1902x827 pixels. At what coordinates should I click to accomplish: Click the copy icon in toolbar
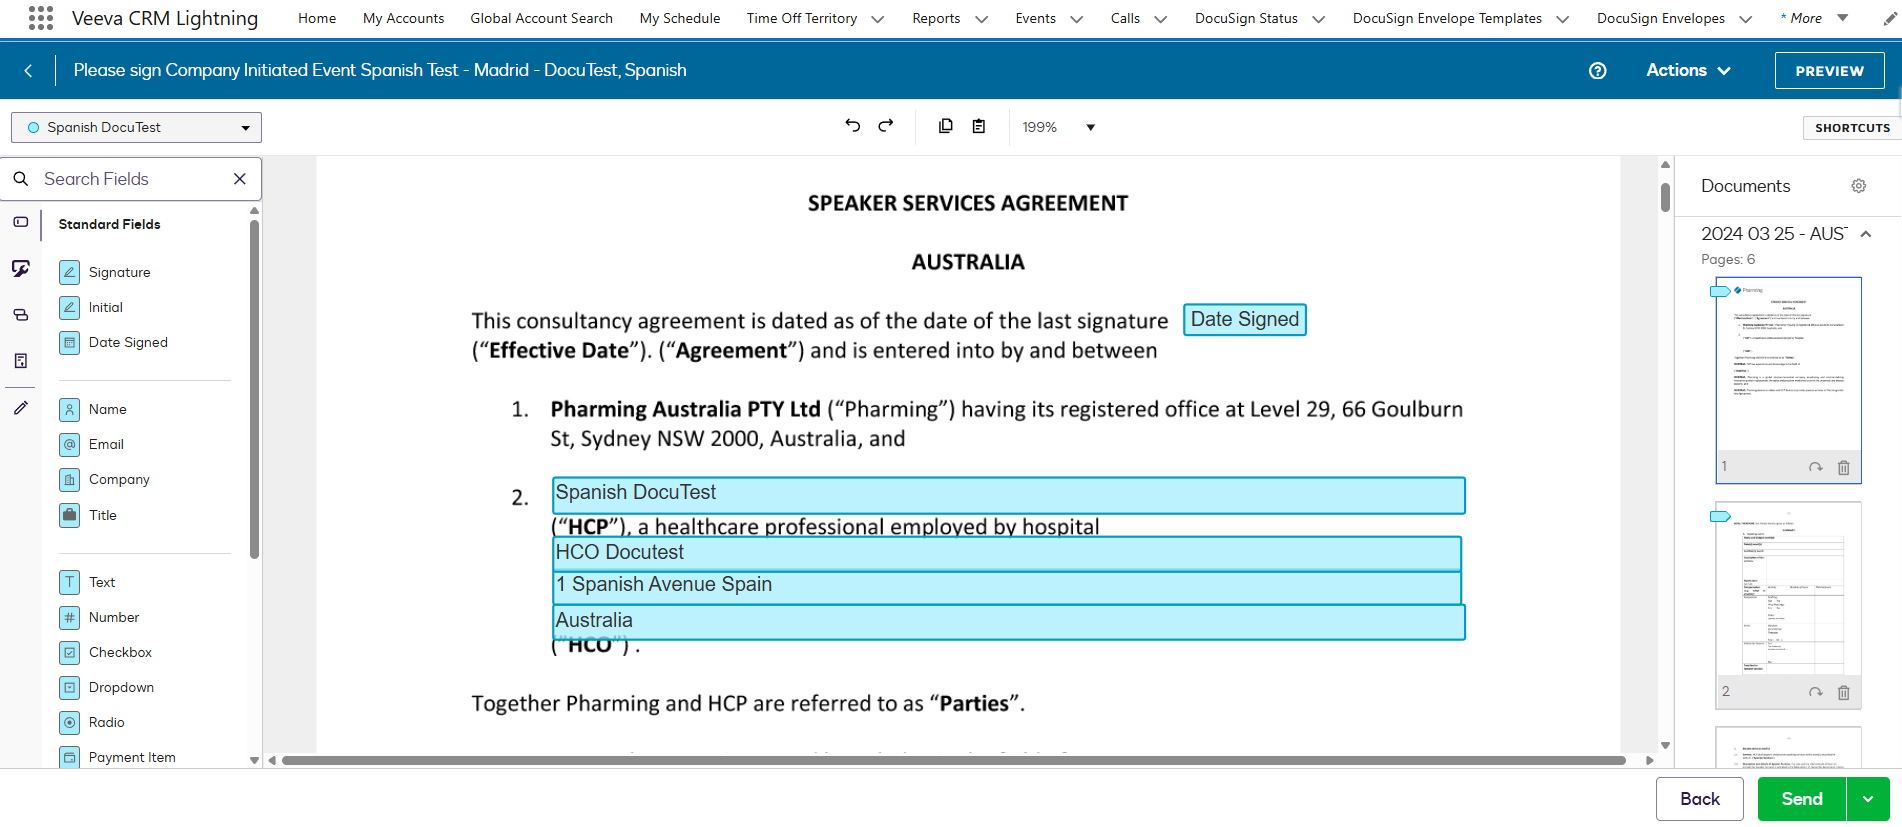pos(945,126)
